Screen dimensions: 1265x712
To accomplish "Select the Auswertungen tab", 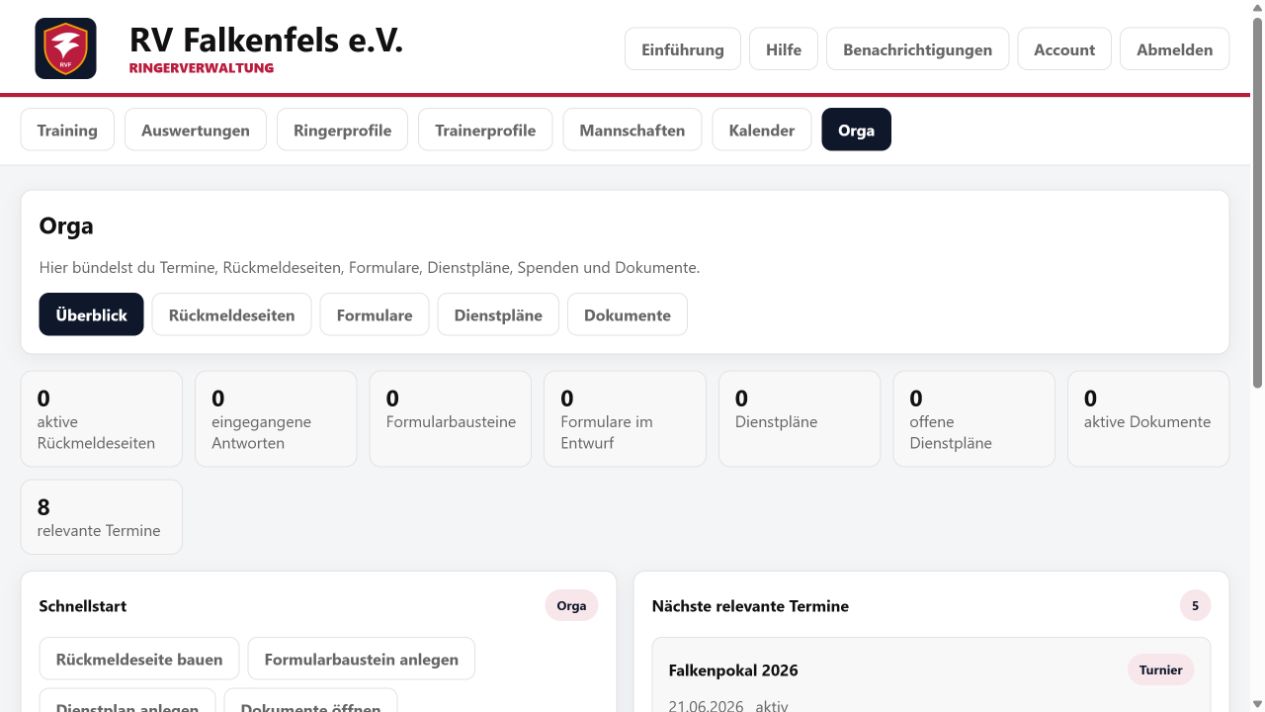I will pyautogui.click(x=196, y=130).
